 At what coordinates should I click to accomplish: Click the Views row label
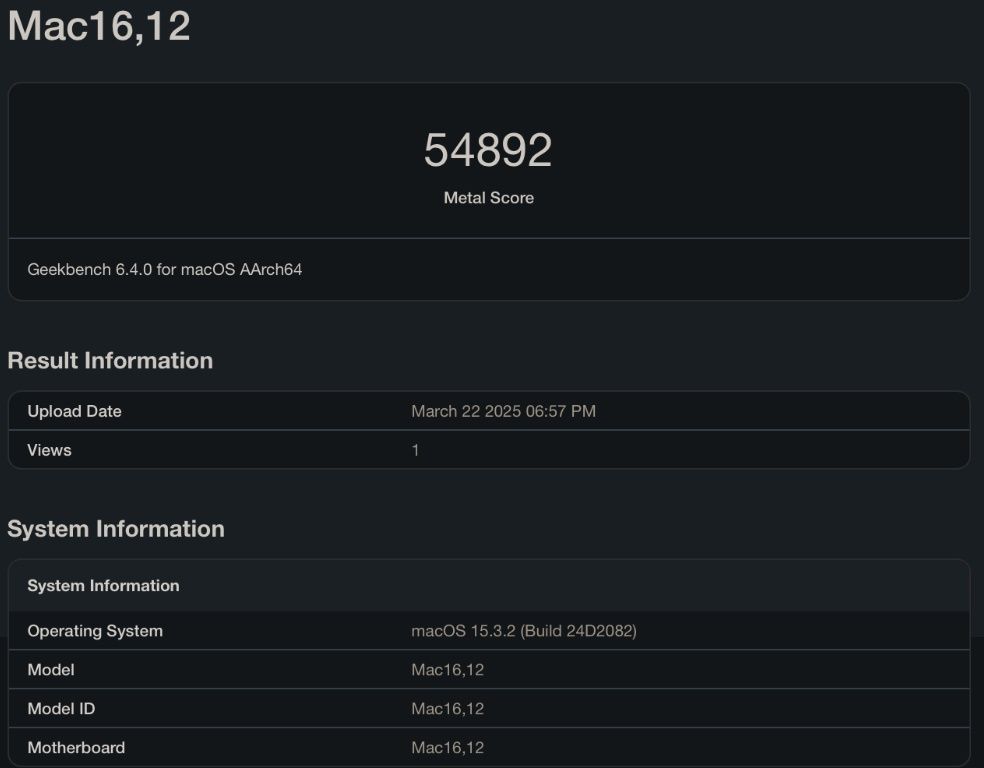pos(50,450)
